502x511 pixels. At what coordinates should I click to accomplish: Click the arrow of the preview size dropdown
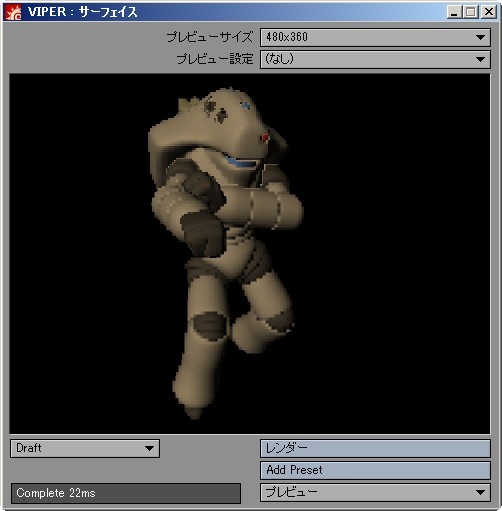point(480,37)
